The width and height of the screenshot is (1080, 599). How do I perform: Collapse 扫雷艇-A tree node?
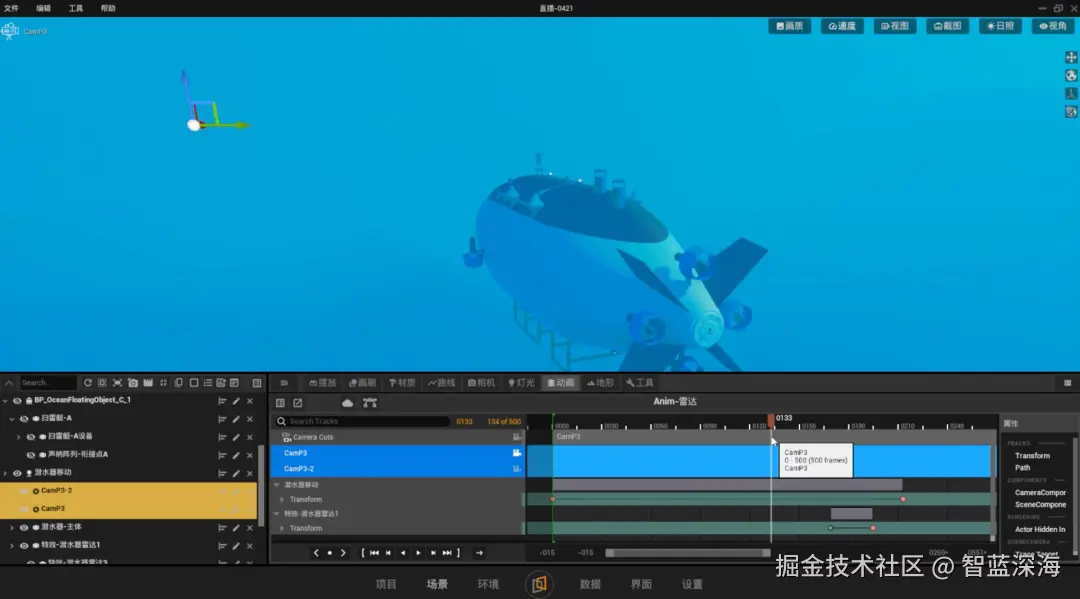point(12,419)
